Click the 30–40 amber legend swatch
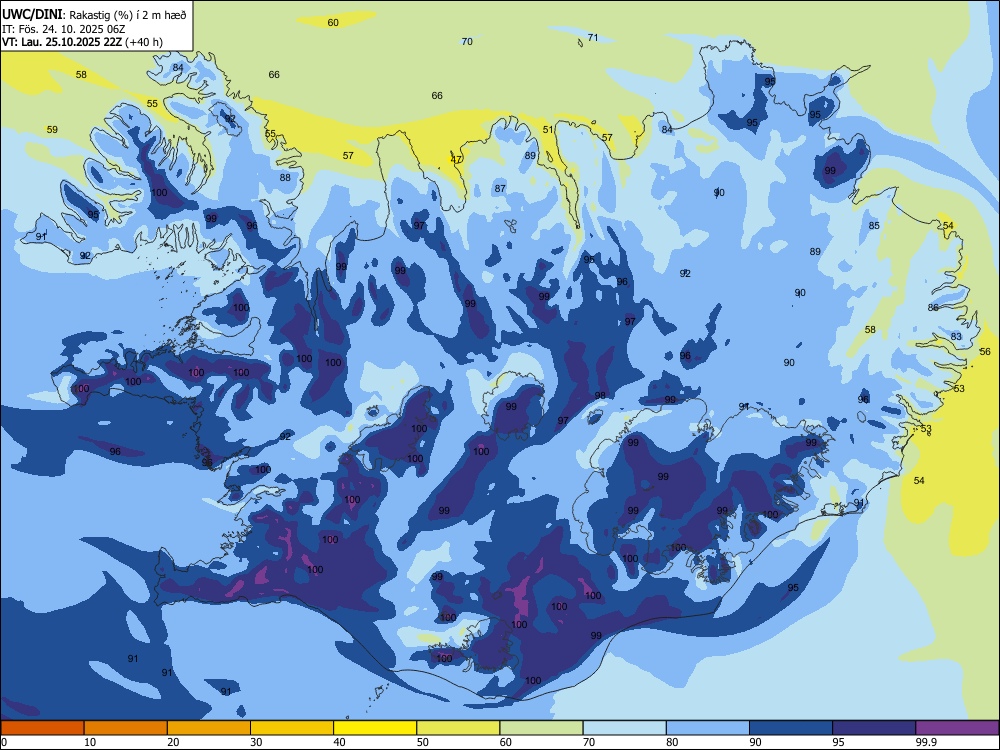The height and width of the screenshot is (750, 1000). coord(292,728)
